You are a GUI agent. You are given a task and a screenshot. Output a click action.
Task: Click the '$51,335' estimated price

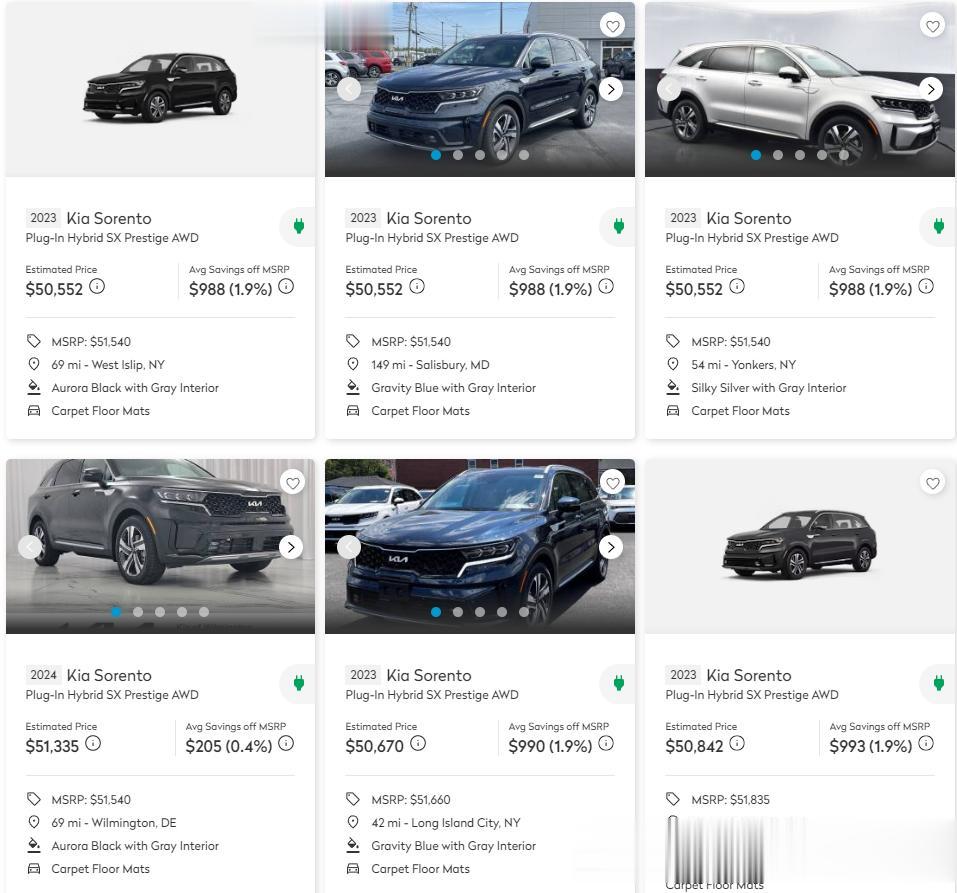click(x=52, y=746)
